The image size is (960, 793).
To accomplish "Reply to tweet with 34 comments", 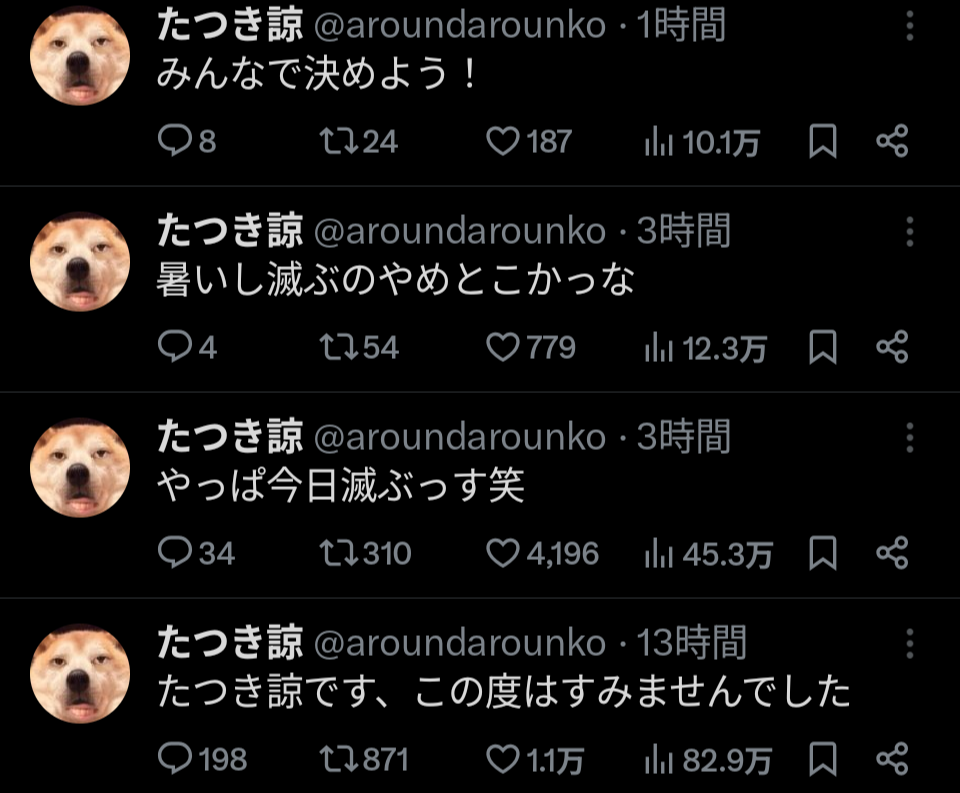I will (196, 553).
